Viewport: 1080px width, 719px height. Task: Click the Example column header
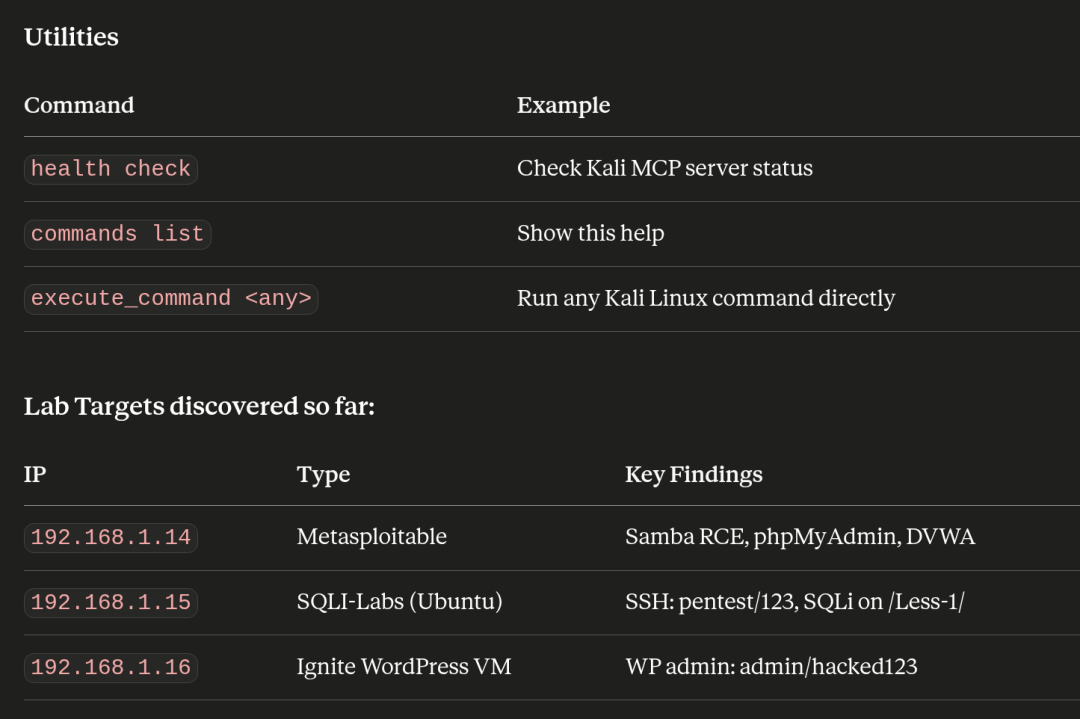(563, 105)
